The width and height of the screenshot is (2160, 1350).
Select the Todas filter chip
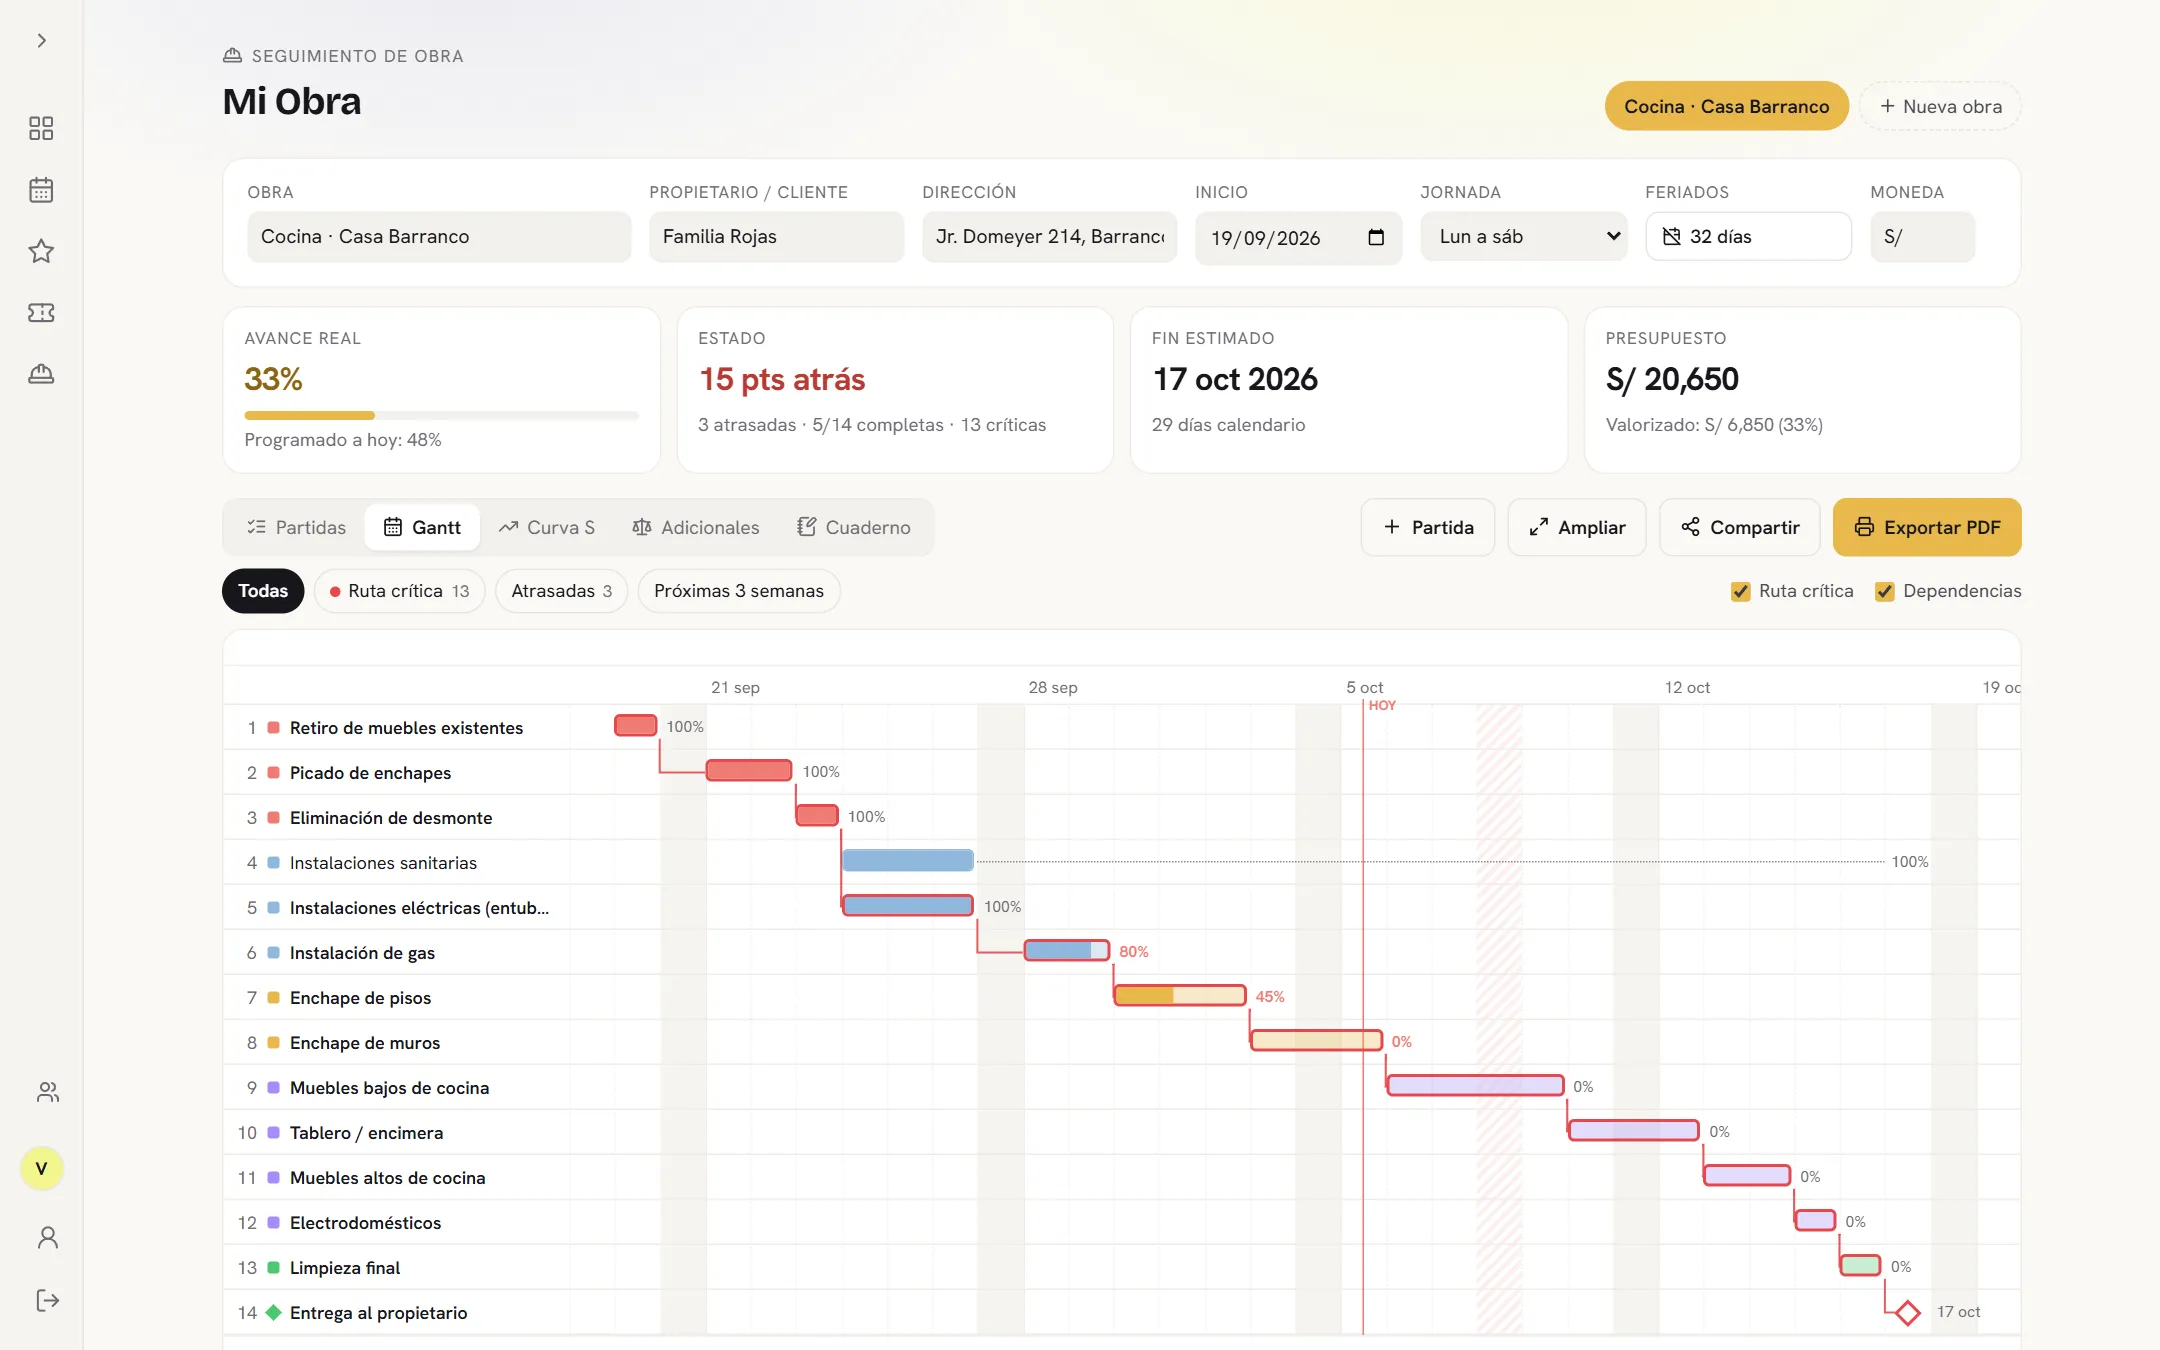click(x=263, y=591)
